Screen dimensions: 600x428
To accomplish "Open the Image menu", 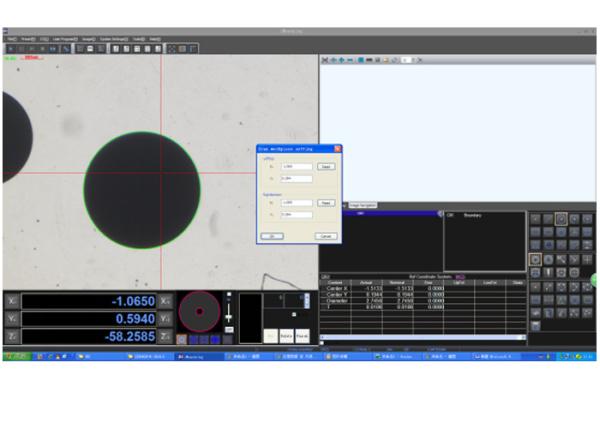I will click(x=88, y=39).
